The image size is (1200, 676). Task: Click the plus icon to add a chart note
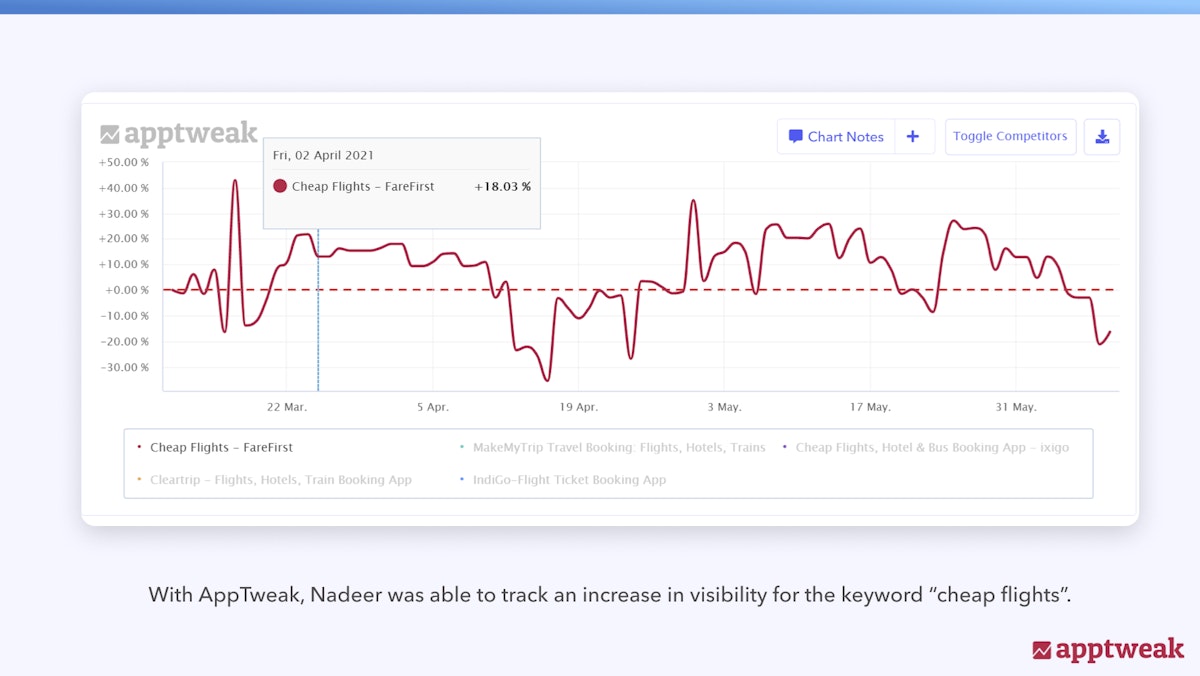(x=913, y=136)
